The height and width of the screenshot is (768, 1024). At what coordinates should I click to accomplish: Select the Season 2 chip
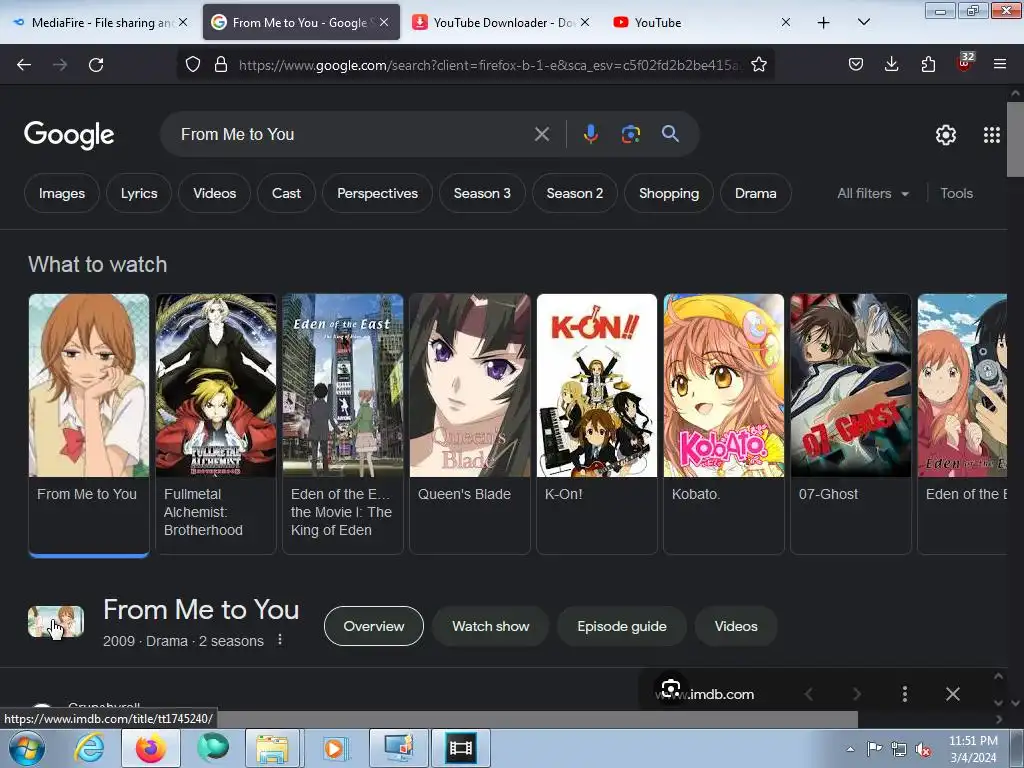[x=575, y=193]
